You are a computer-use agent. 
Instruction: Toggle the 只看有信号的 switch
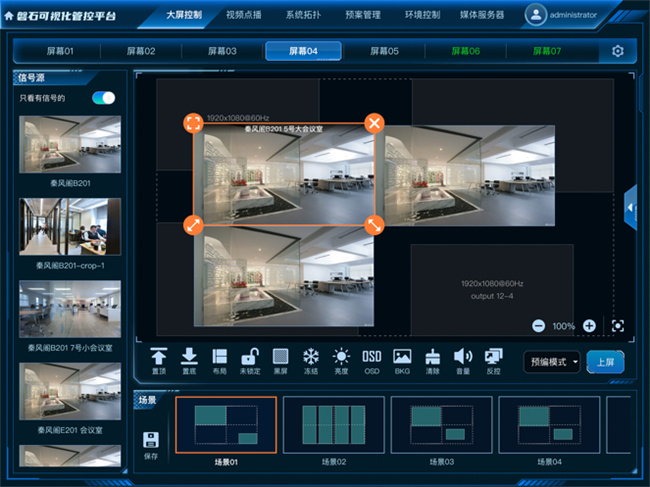point(104,98)
